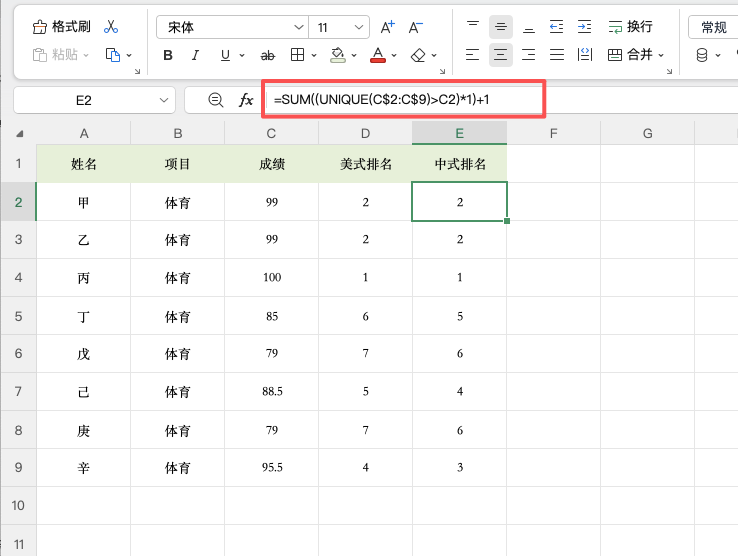Open the Underline style dropdown arrow
Viewport: 738px width, 556px height.
(242, 56)
